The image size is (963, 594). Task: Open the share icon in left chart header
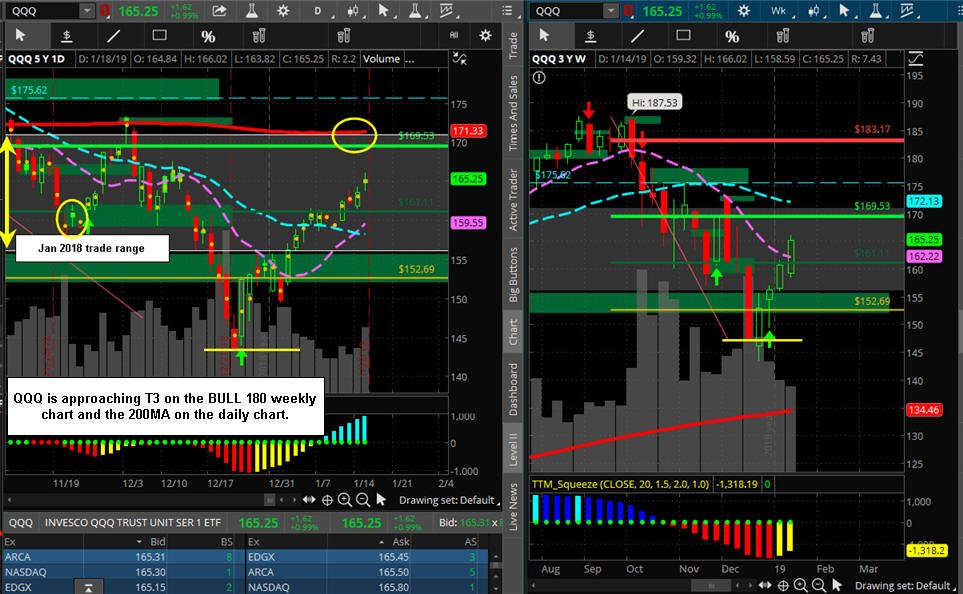219,10
